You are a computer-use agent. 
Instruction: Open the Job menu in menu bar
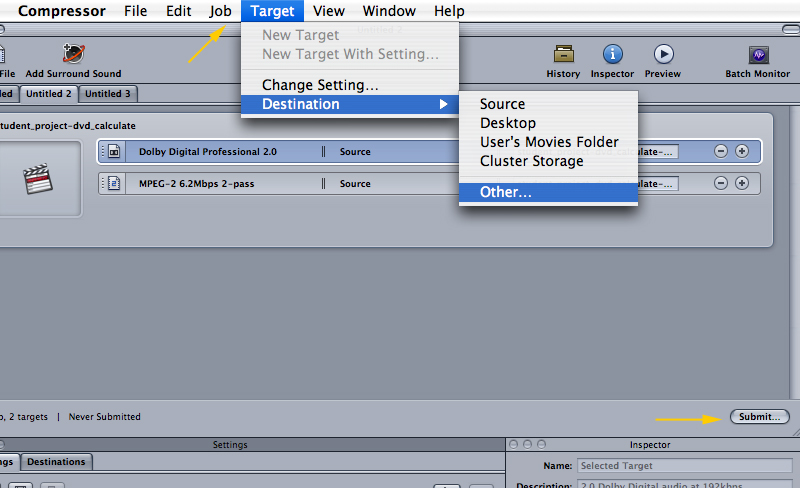220,11
